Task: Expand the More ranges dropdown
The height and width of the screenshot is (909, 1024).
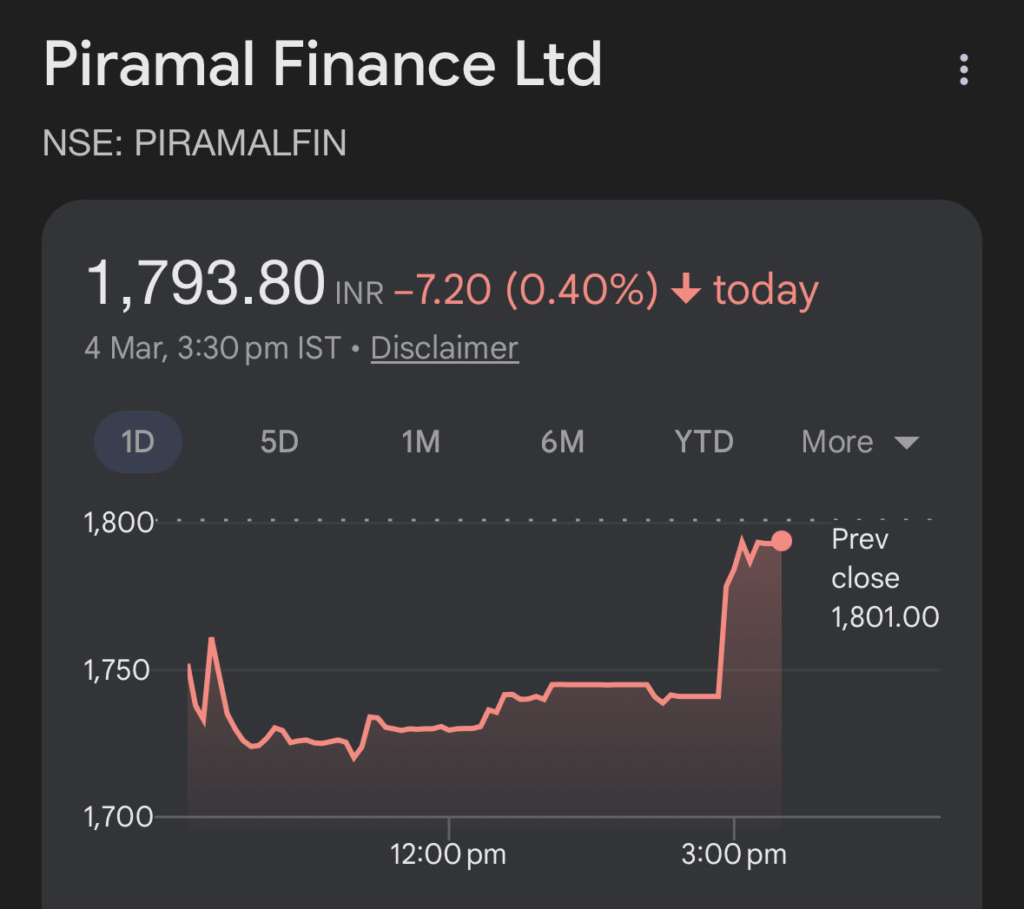Action: click(859, 442)
